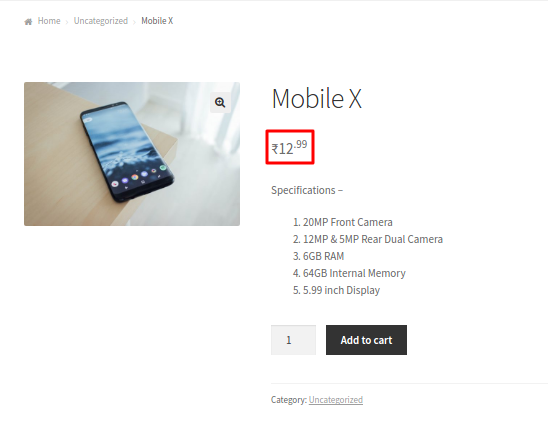The image size is (548, 427).
Task: Select the Mobile X breadcrumb text
Action: point(157,21)
